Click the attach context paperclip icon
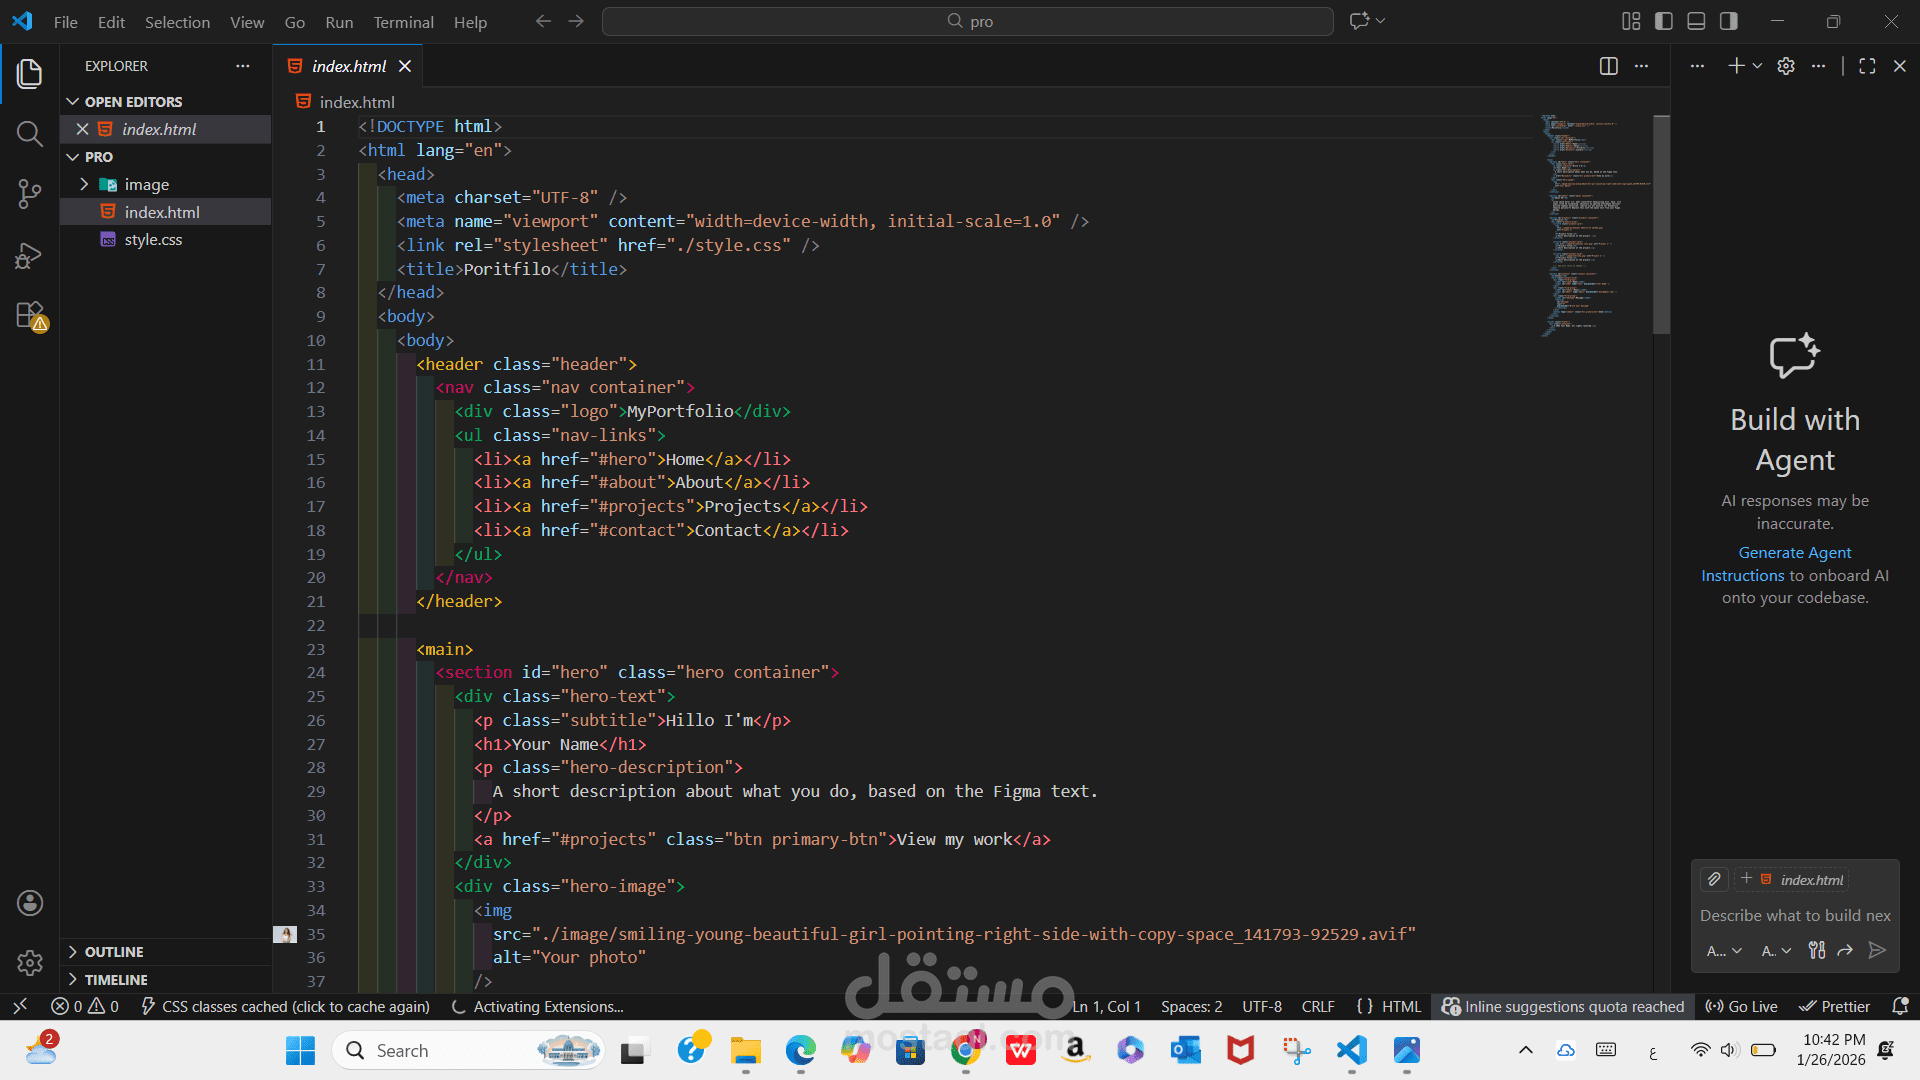Image resolution: width=1920 pixels, height=1080 pixels. point(1714,879)
